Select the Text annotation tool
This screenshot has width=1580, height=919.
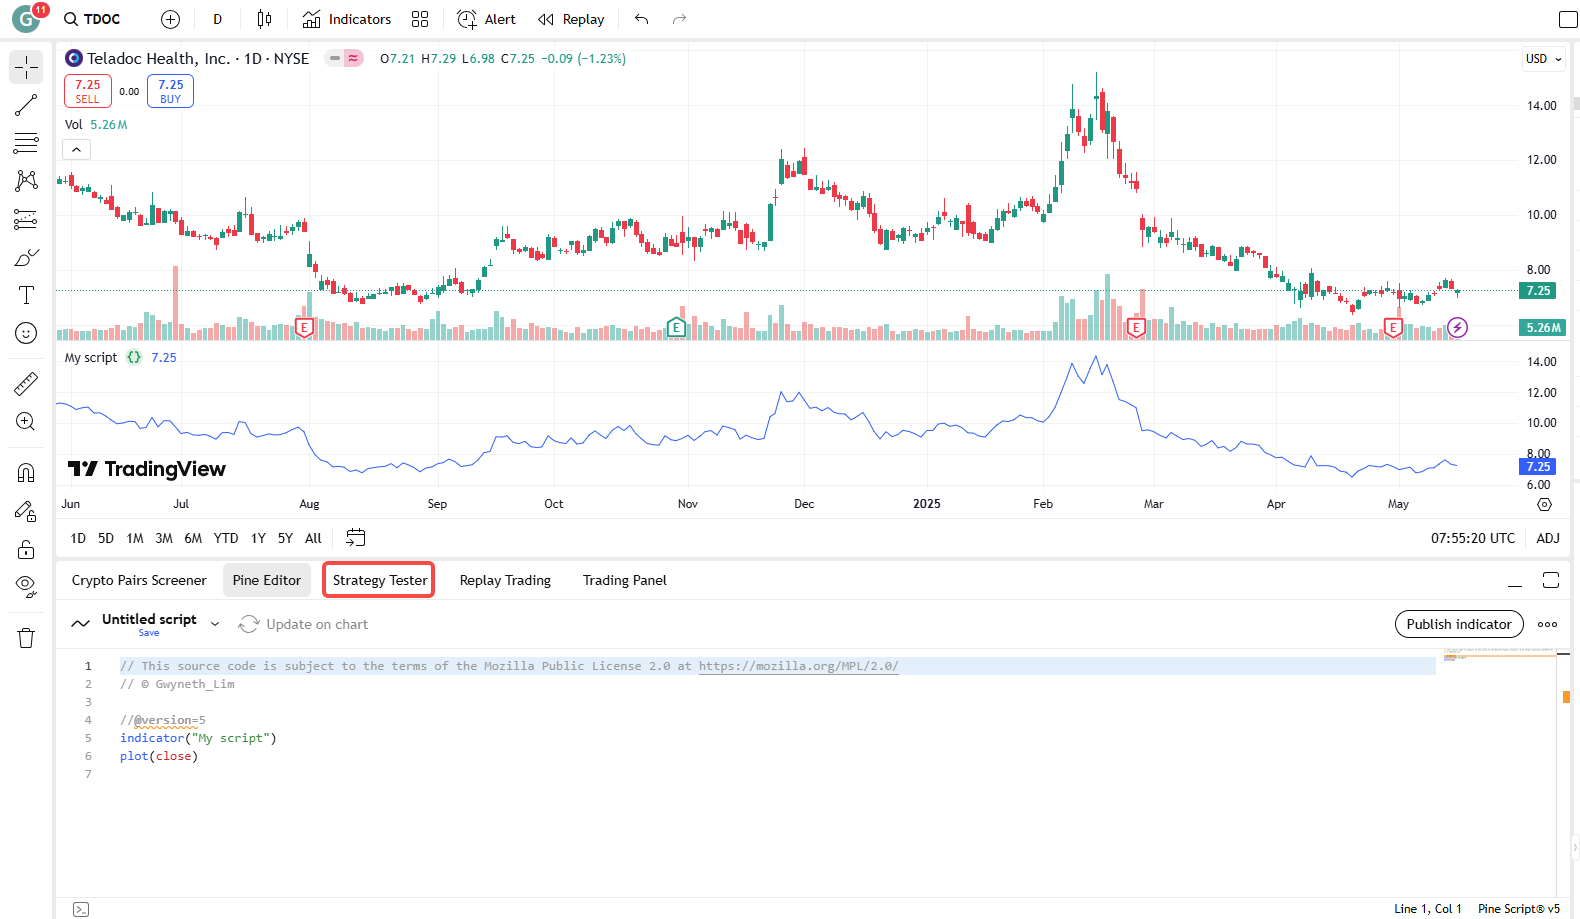(x=26, y=295)
